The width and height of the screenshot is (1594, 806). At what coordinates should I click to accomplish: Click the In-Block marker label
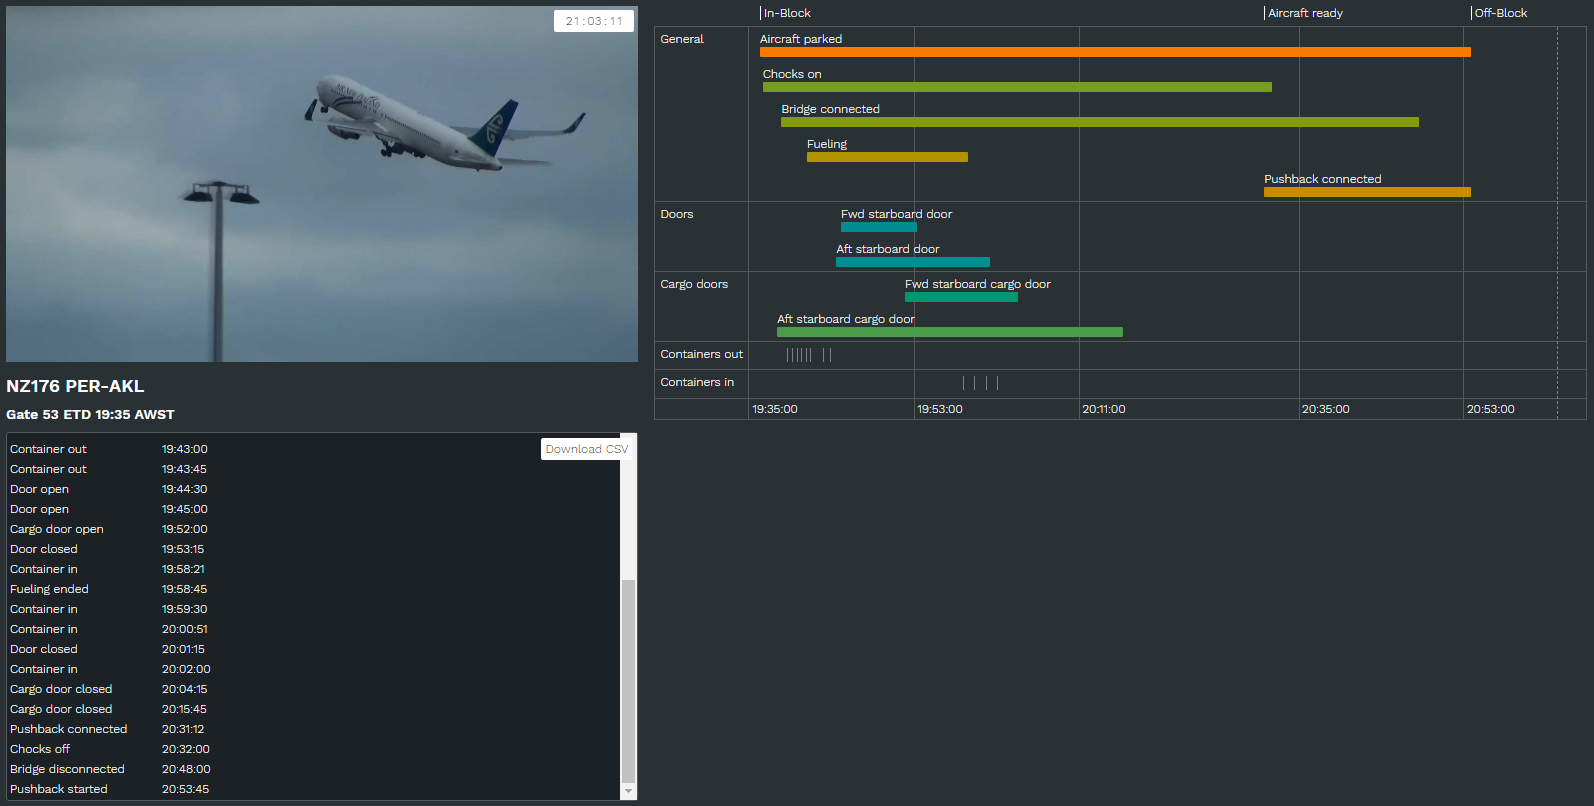787,13
